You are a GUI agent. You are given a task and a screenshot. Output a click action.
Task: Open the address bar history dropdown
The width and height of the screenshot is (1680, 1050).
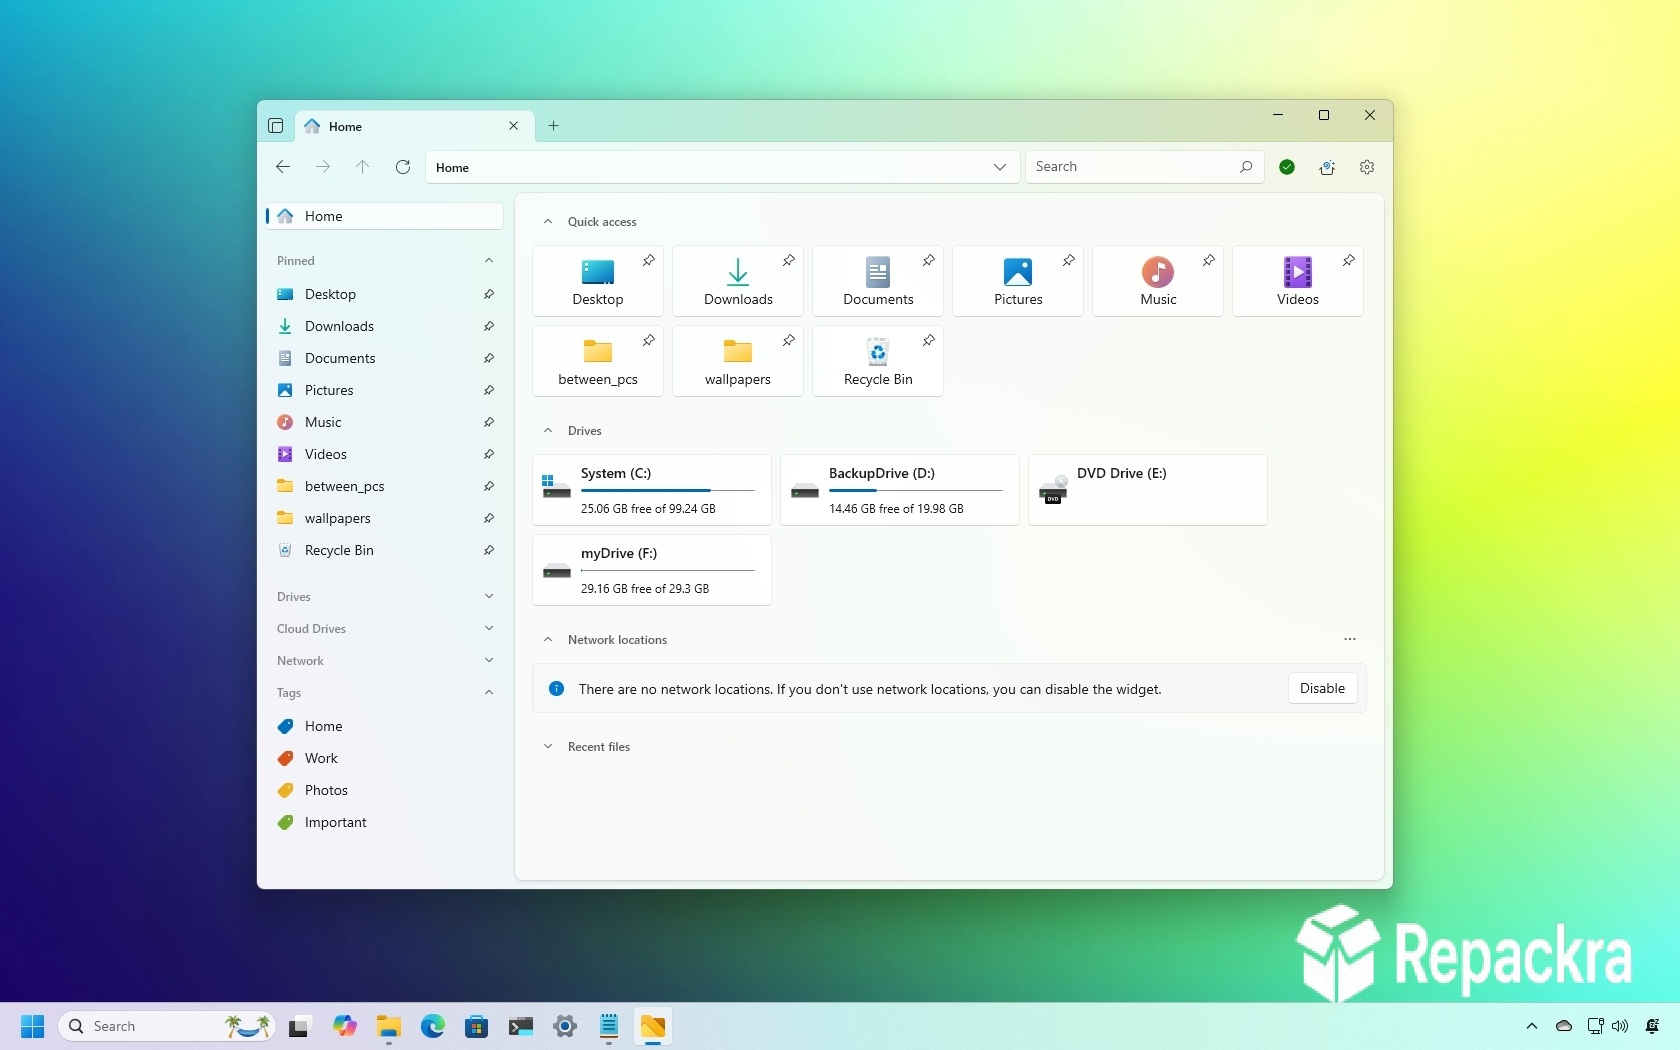click(1000, 167)
